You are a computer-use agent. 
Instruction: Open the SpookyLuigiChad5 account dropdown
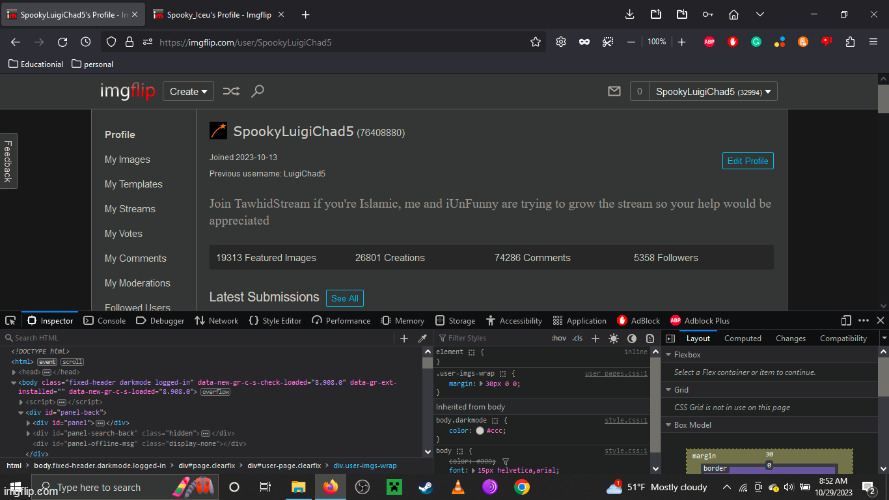[x=713, y=91]
